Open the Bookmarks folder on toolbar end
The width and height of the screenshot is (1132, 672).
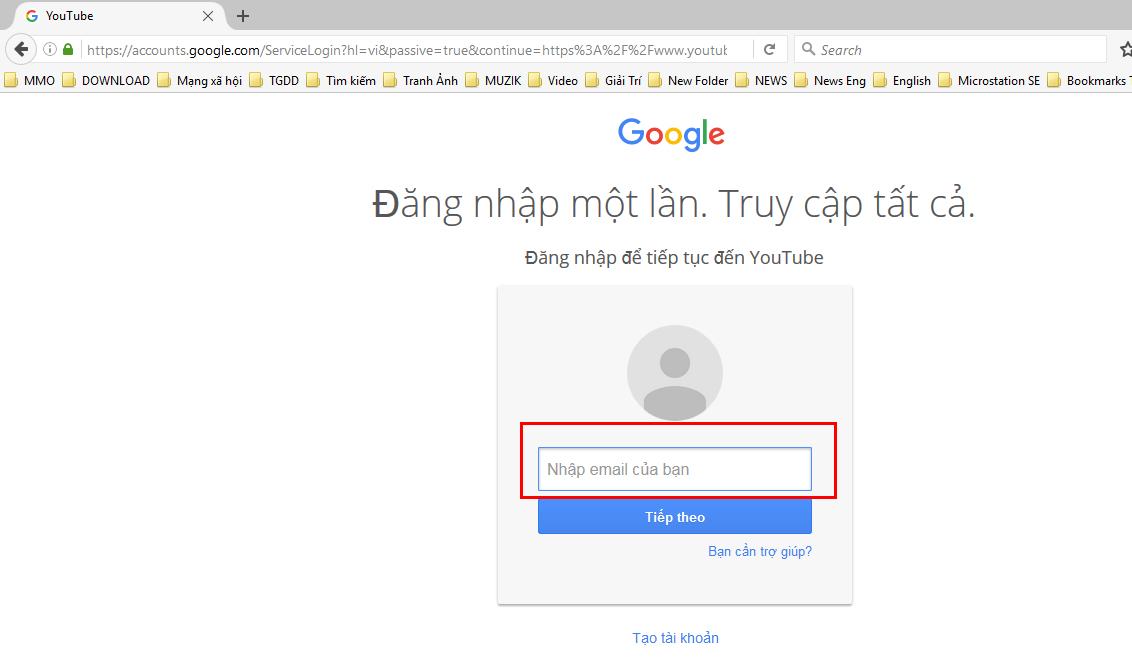tap(1089, 80)
